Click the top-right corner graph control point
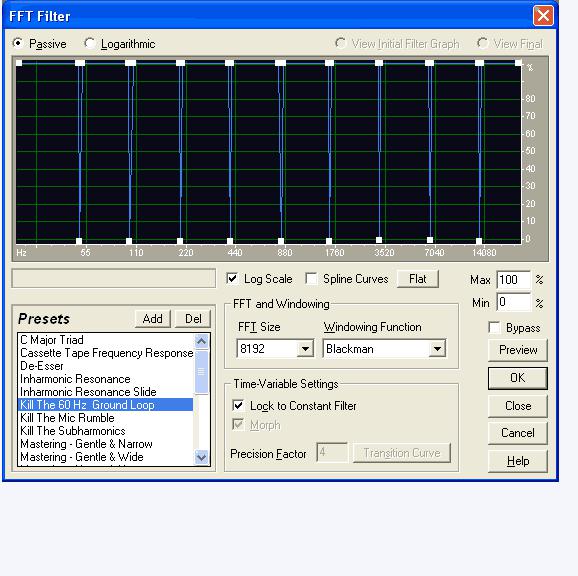578x576 pixels. [518, 63]
